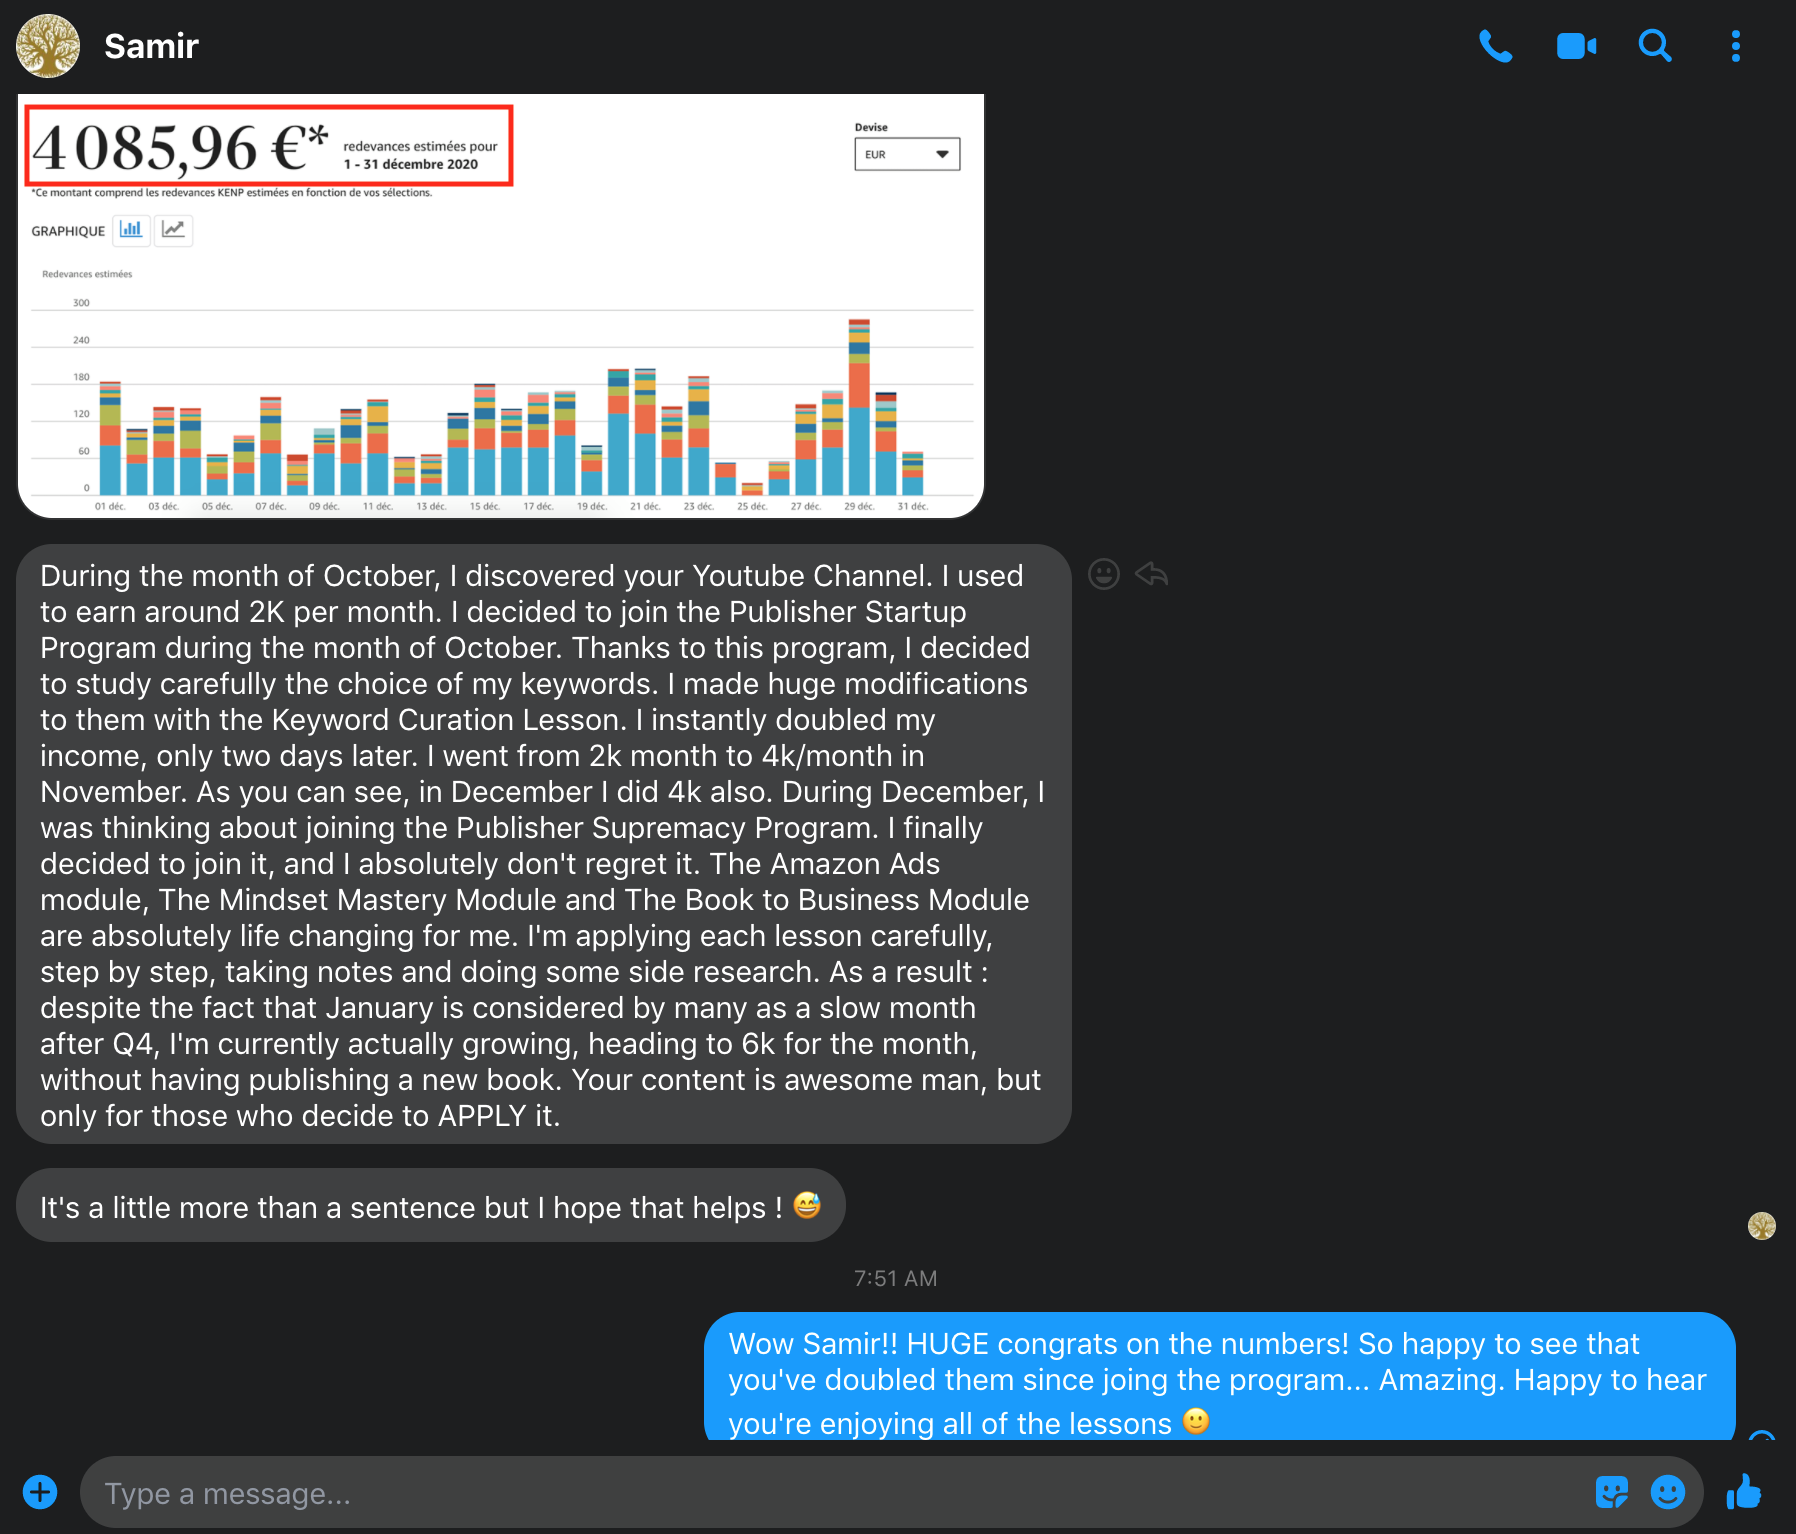The image size is (1796, 1534).
Task: Send a thumbs-up like
Action: [x=1745, y=1491]
